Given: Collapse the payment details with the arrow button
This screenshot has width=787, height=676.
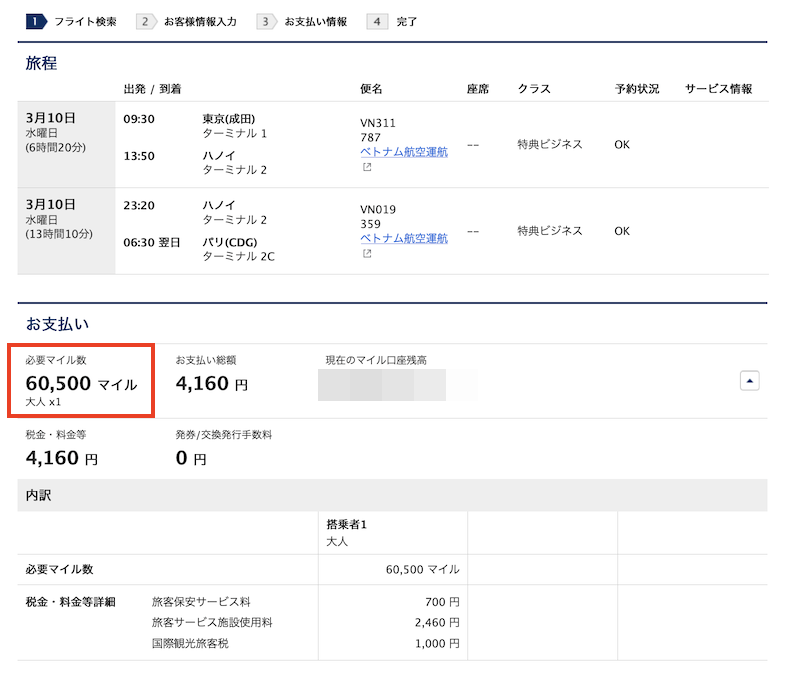Looking at the screenshot, I should (x=749, y=381).
